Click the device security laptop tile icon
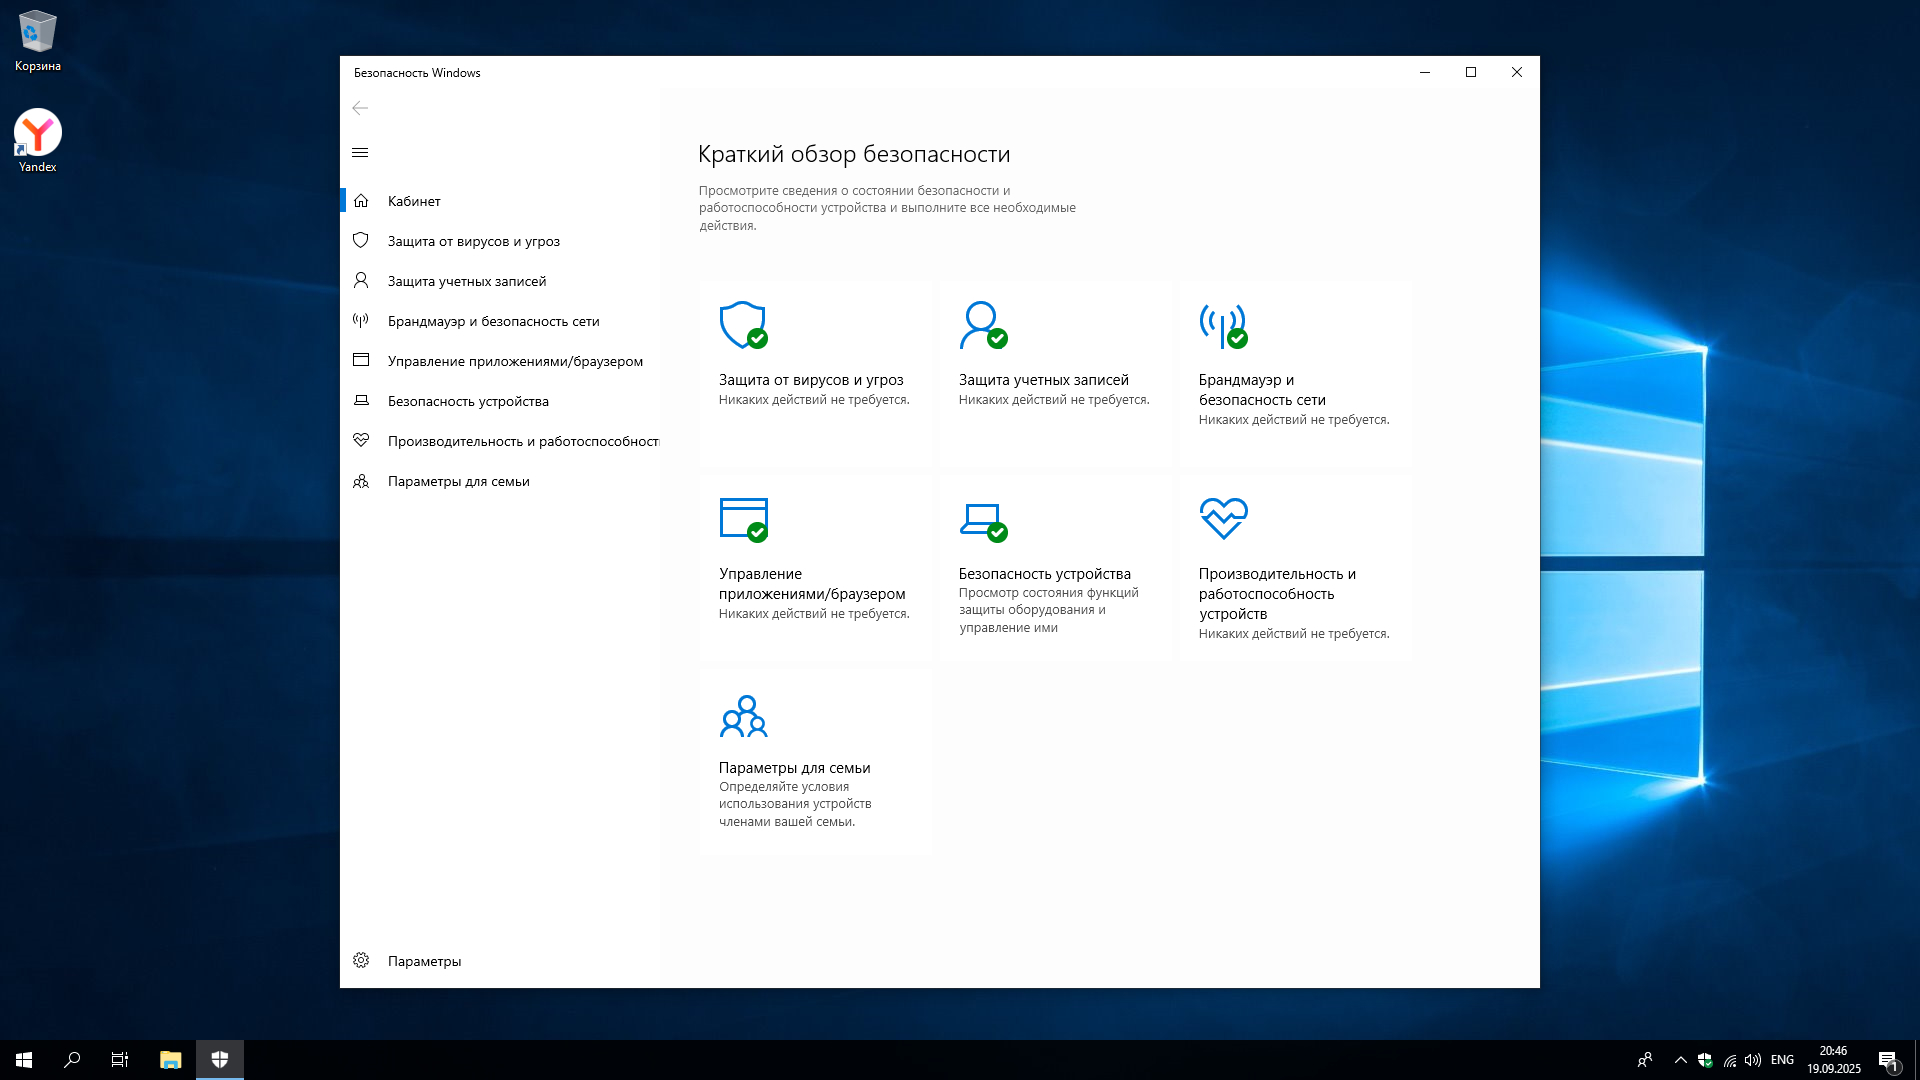The width and height of the screenshot is (1920, 1080). 982,518
